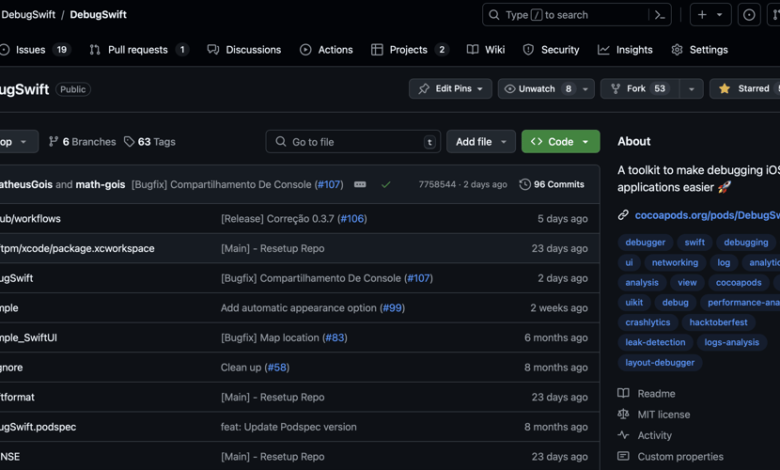The height and width of the screenshot is (470, 780).
Task: Click the leak-detection topic tag
Action: click(655, 343)
